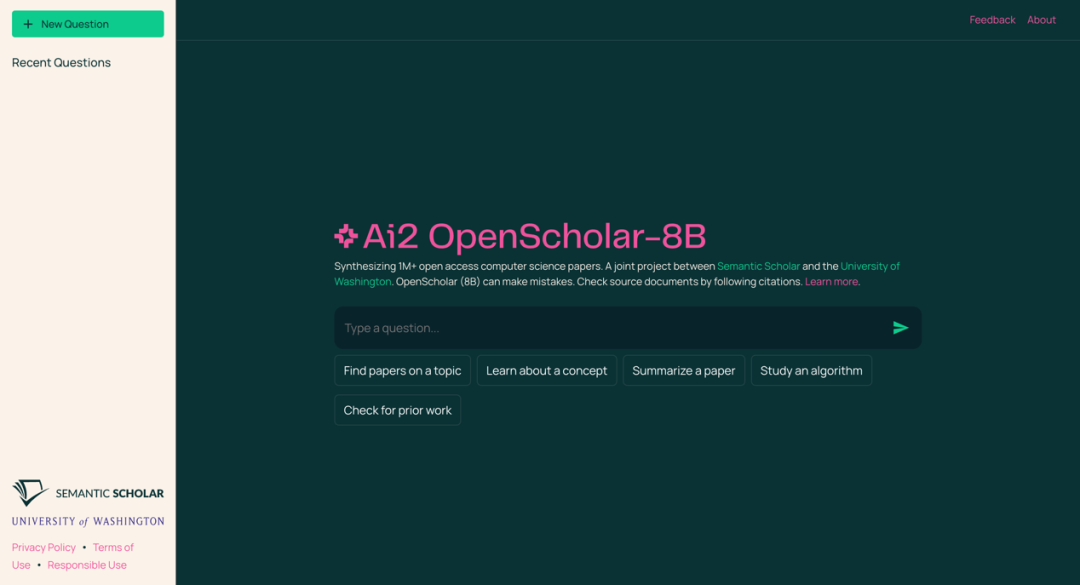
Task: Select the Summarize a paper prompt
Action: coord(683,370)
